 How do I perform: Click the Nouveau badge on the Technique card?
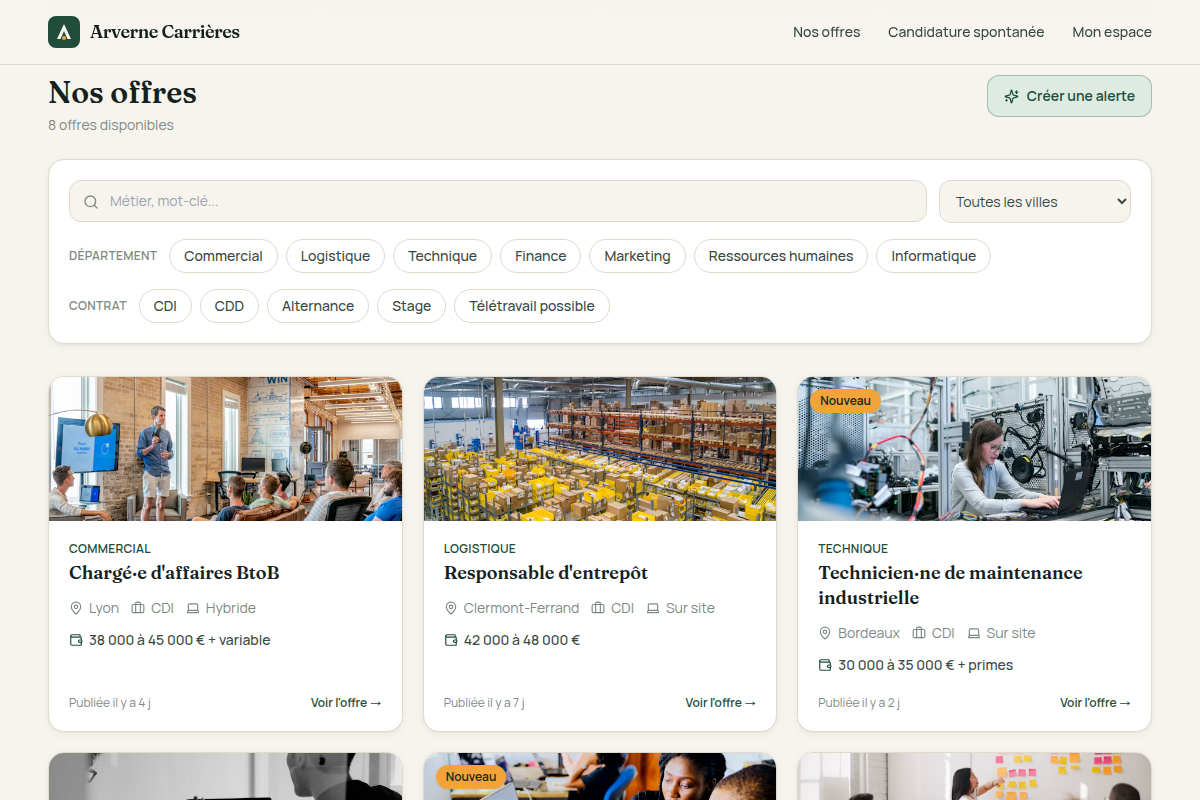coord(846,401)
